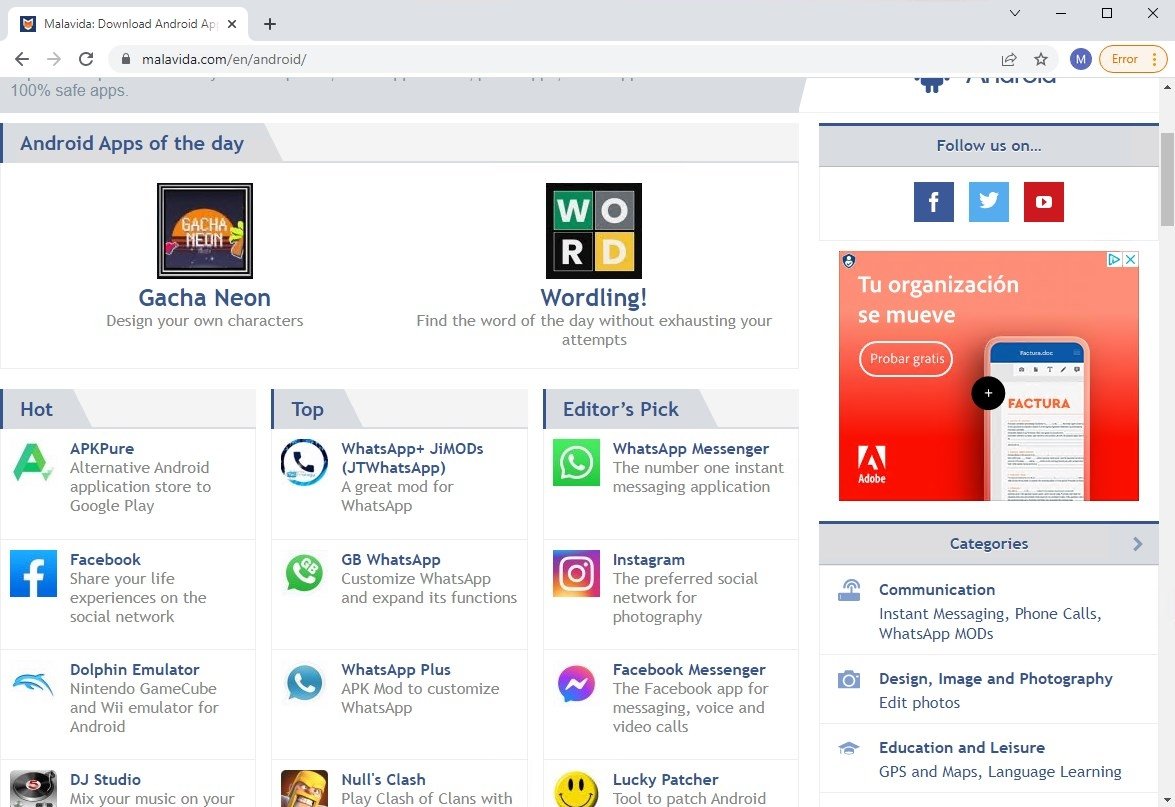Image resolution: width=1175 pixels, height=807 pixels.
Task: Share this page via share icon
Action: pos(1009,59)
